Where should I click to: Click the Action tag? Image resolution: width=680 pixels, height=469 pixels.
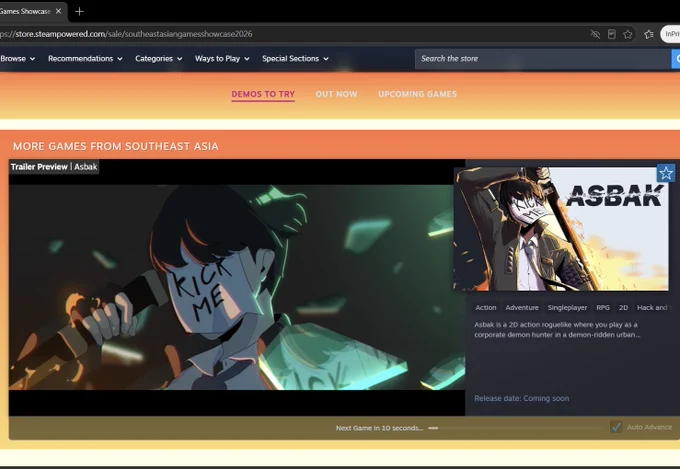coord(486,308)
